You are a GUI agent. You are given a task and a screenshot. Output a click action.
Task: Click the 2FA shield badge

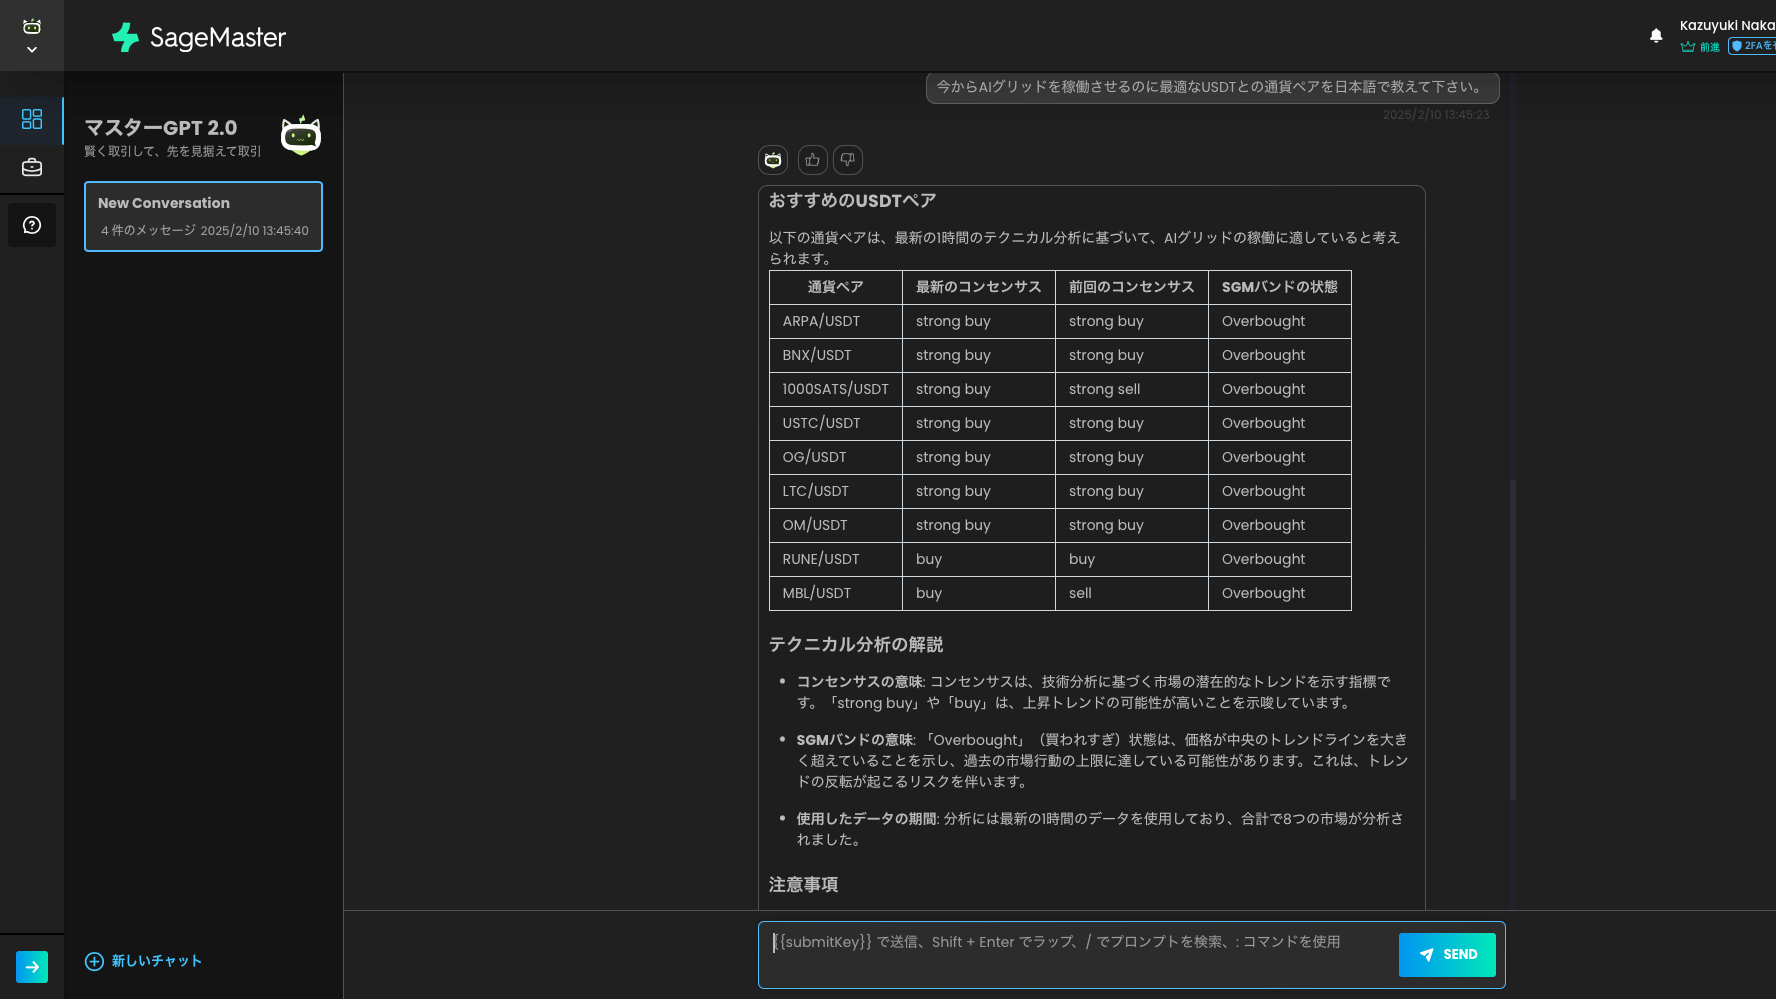(1752, 46)
